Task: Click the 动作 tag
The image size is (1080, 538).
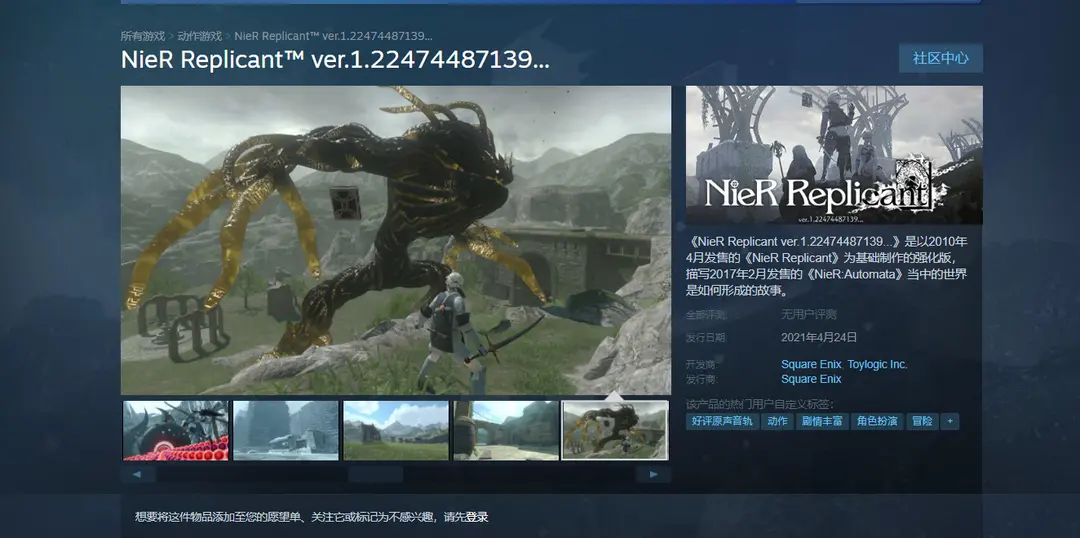Action: (x=777, y=421)
